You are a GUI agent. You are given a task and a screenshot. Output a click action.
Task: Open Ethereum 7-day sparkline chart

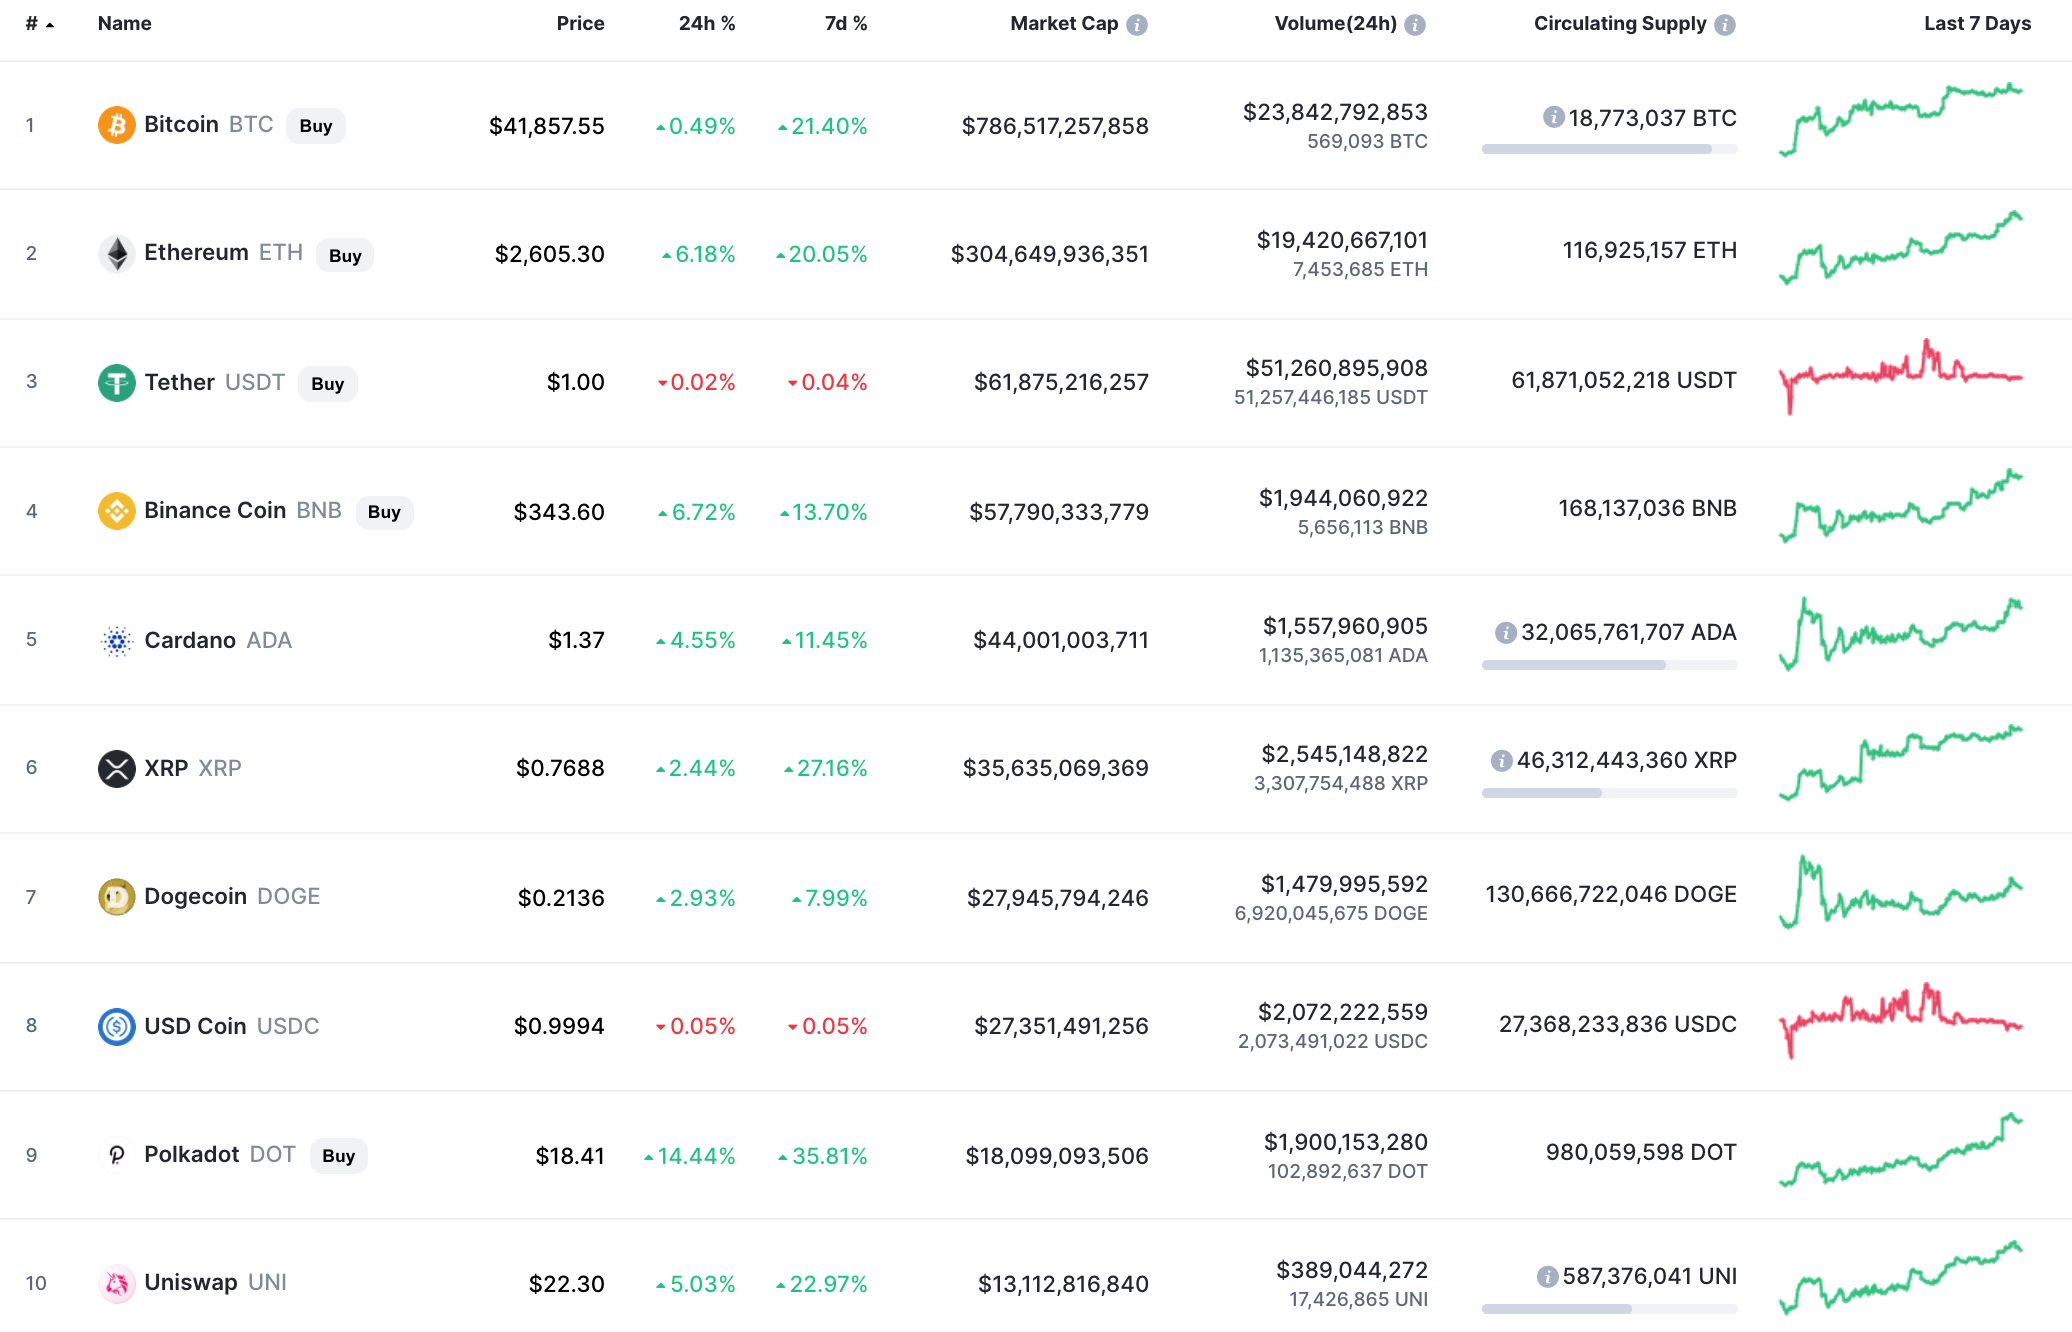click(1900, 248)
